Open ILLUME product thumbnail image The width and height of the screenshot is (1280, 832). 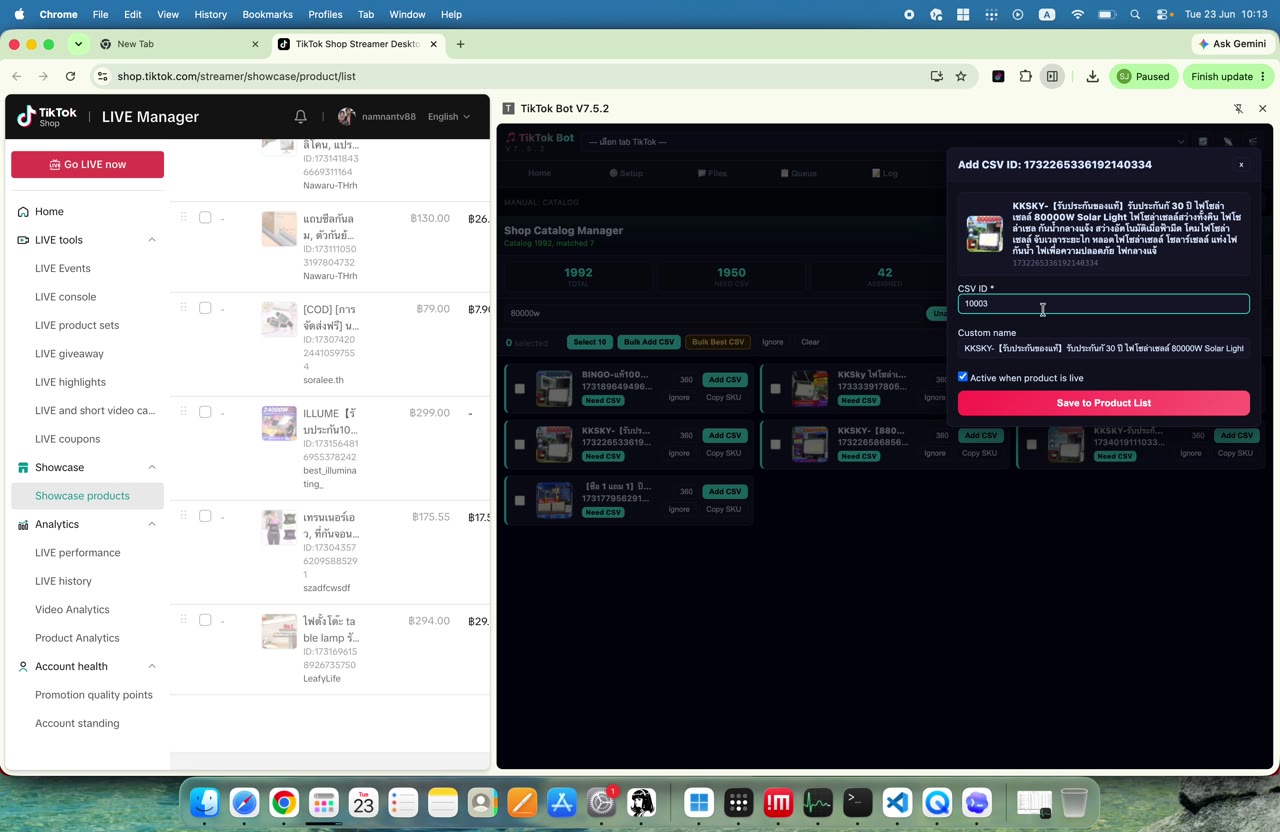click(279, 423)
